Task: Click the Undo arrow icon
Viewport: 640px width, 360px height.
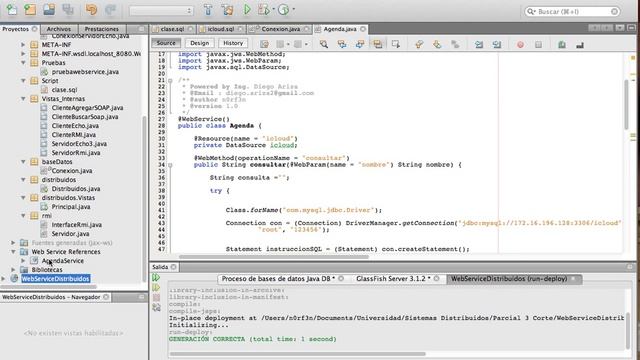Action: pyautogui.click(x=91, y=9)
